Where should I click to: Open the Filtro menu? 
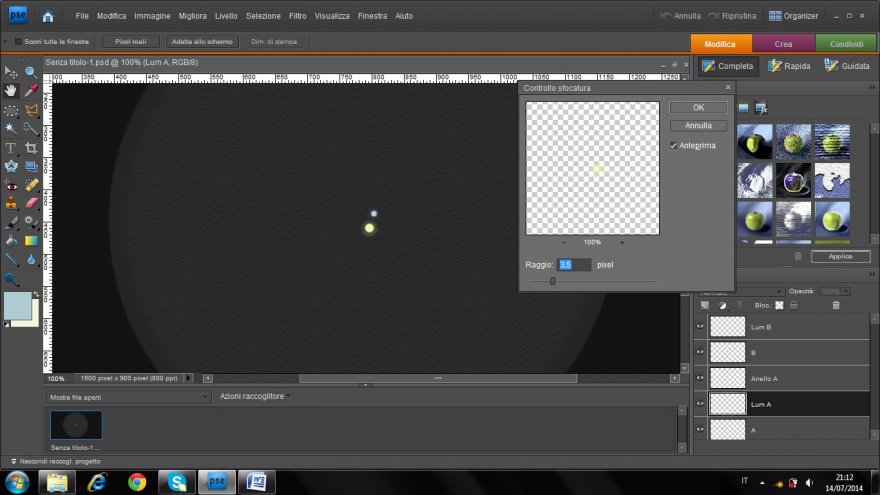pyautogui.click(x=297, y=16)
